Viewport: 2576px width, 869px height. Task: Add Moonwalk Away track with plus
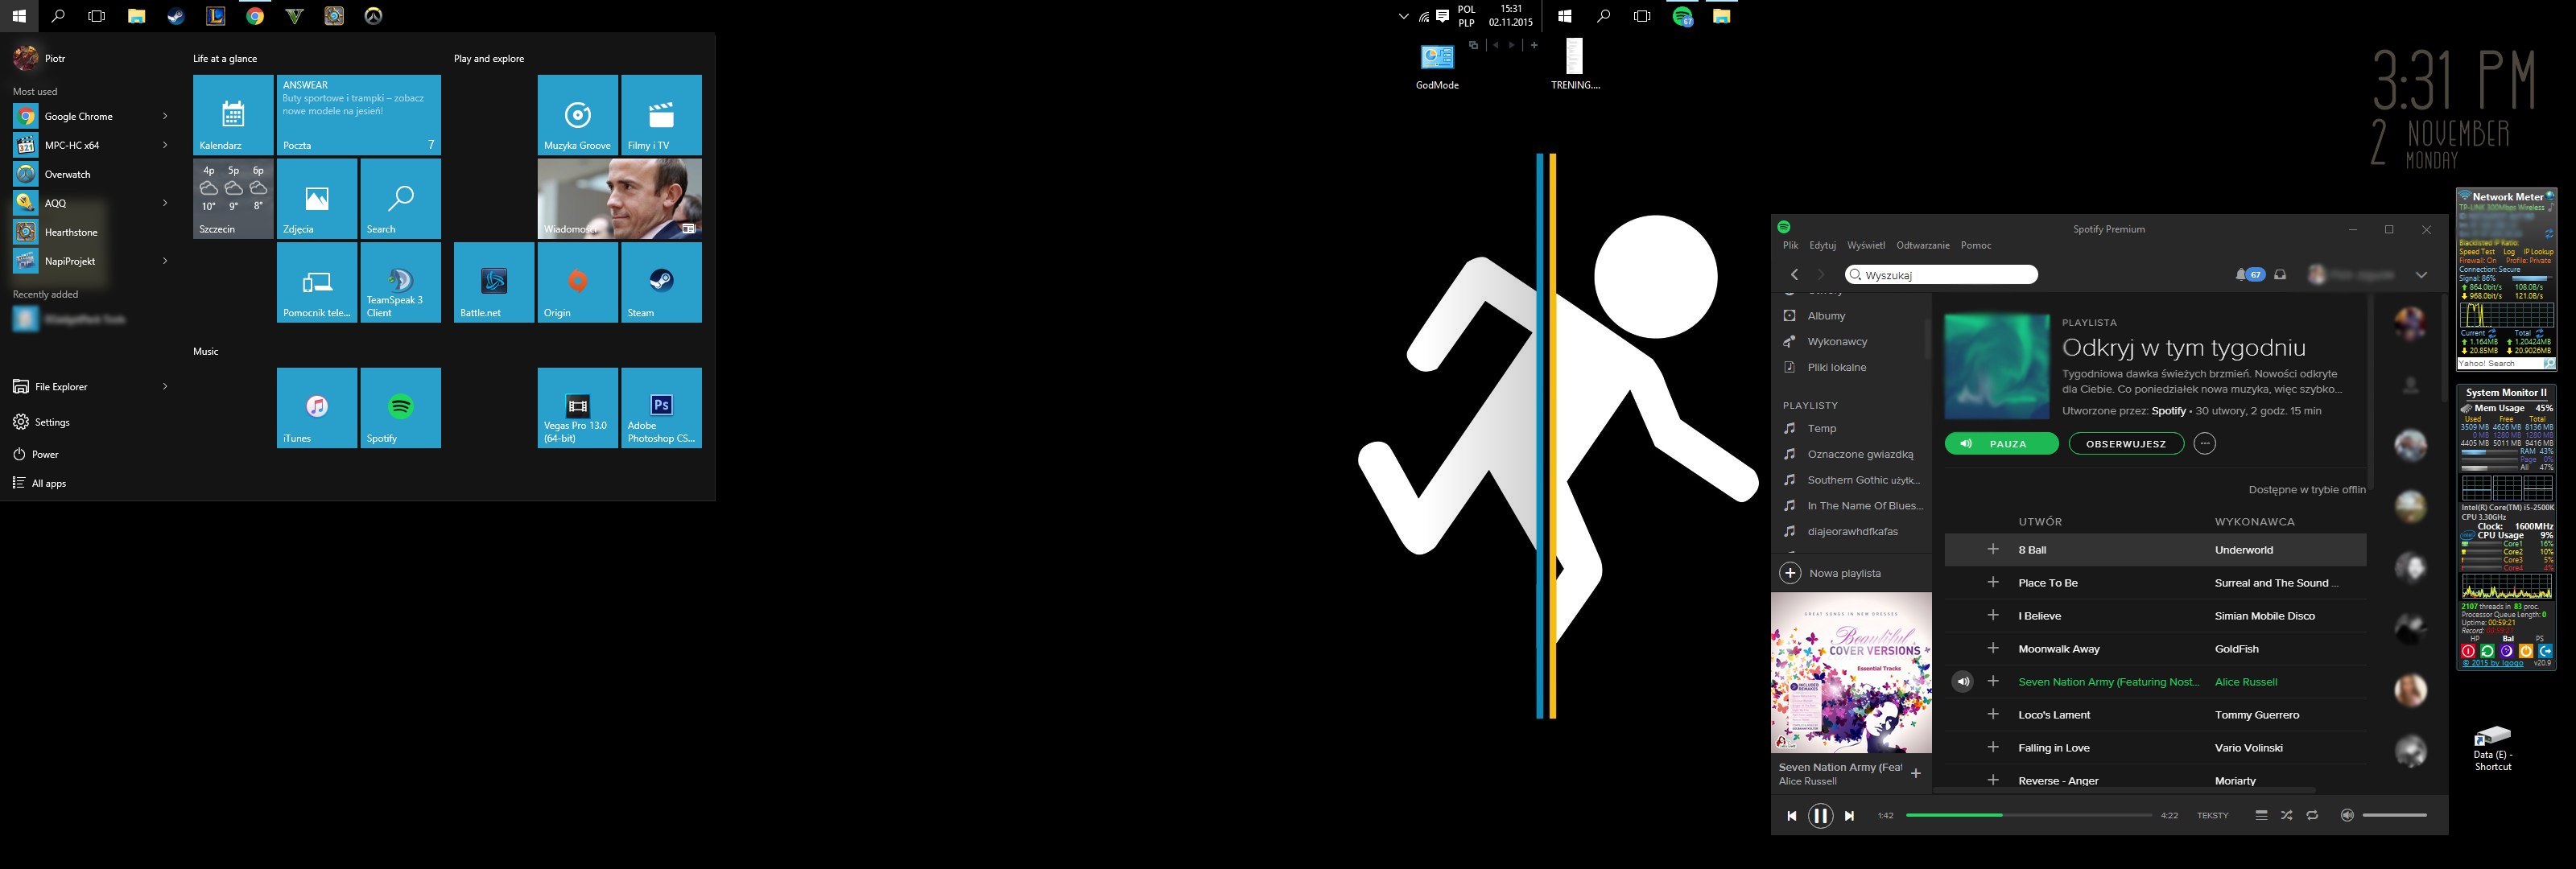coord(1992,648)
